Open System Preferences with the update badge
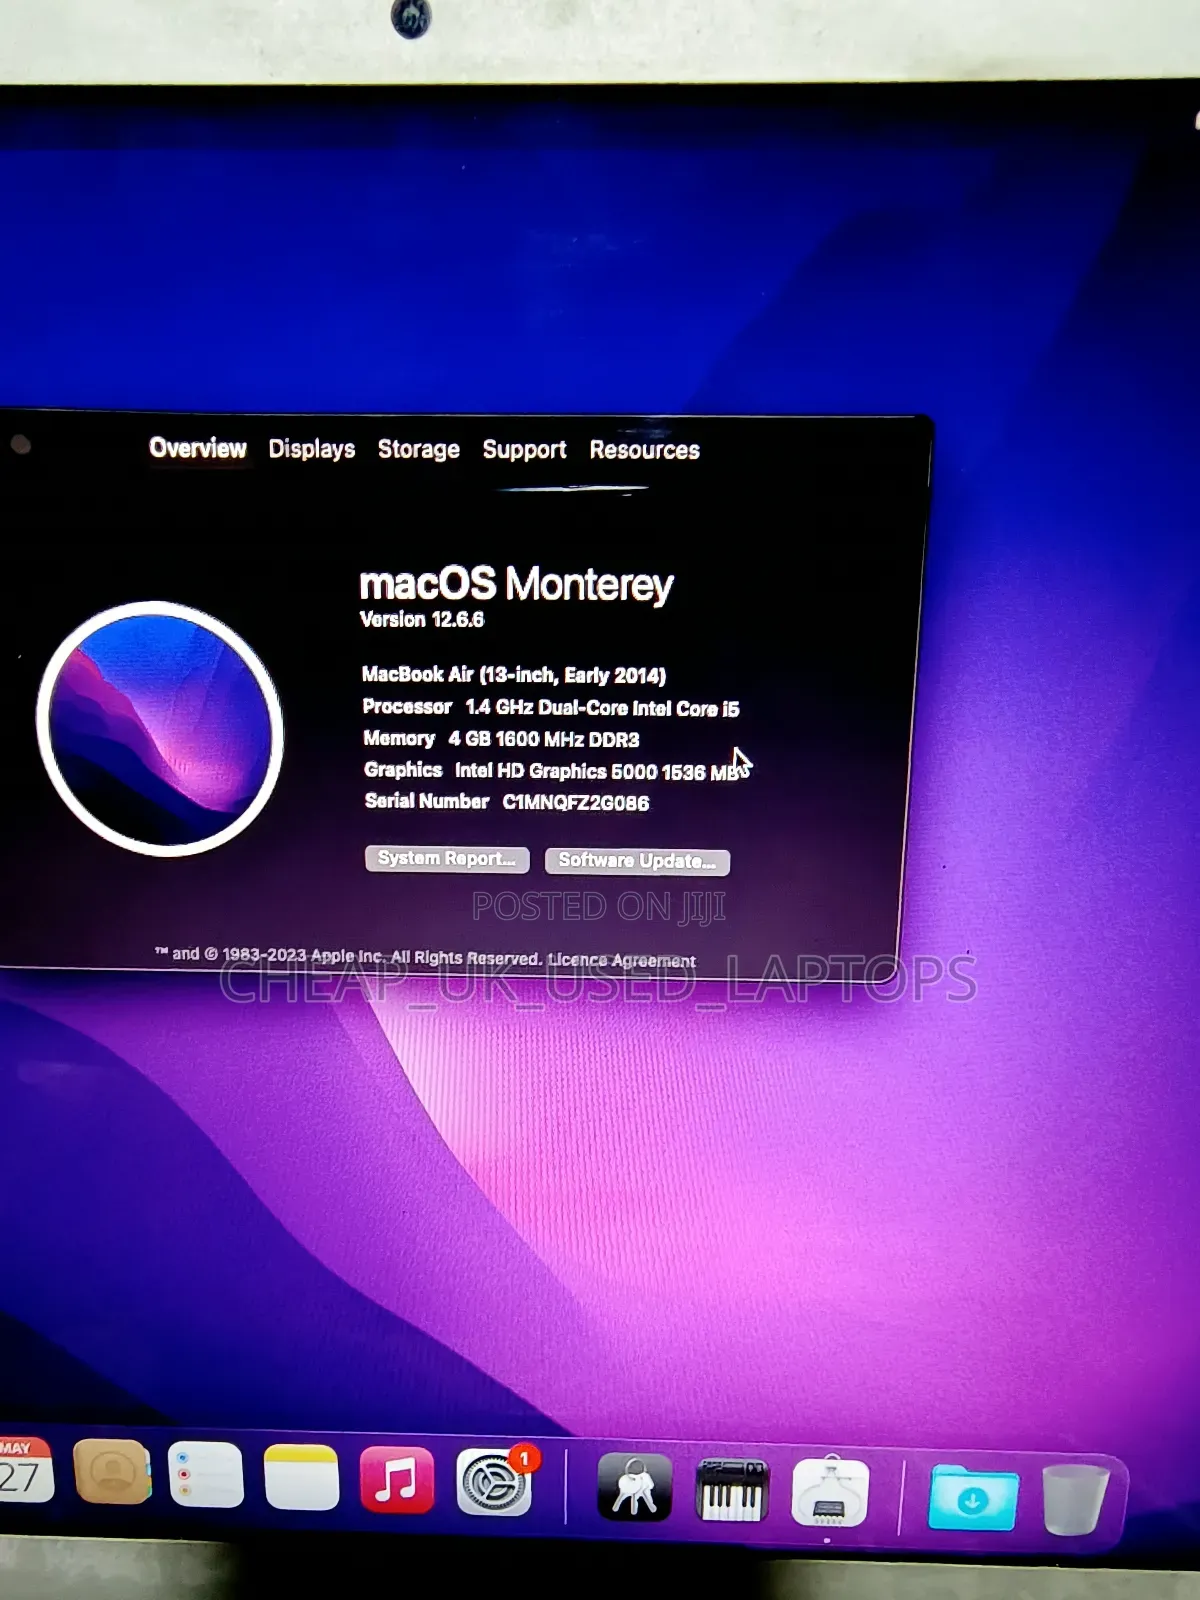The width and height of the screenshot is (1200, 1600). click(494, 1482)
